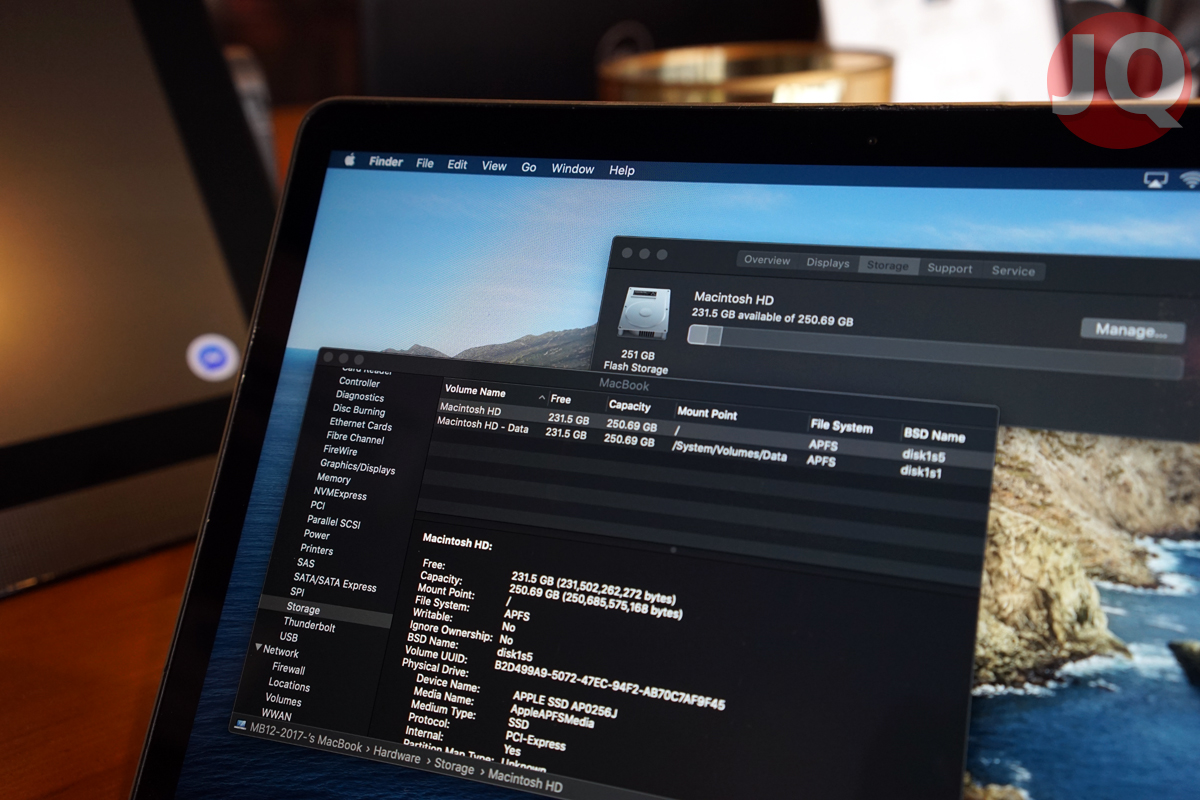Select Fibre Channel in the sidebar
1200x800 pixels.
click(355, 438)
